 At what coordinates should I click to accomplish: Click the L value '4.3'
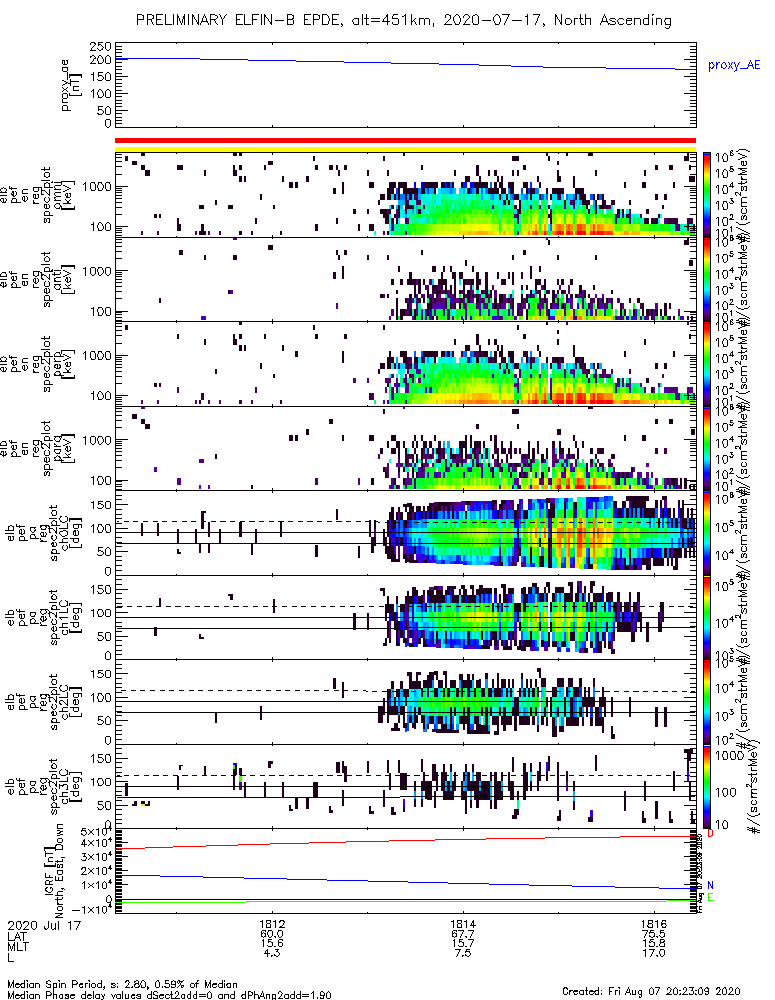point(272,953)
